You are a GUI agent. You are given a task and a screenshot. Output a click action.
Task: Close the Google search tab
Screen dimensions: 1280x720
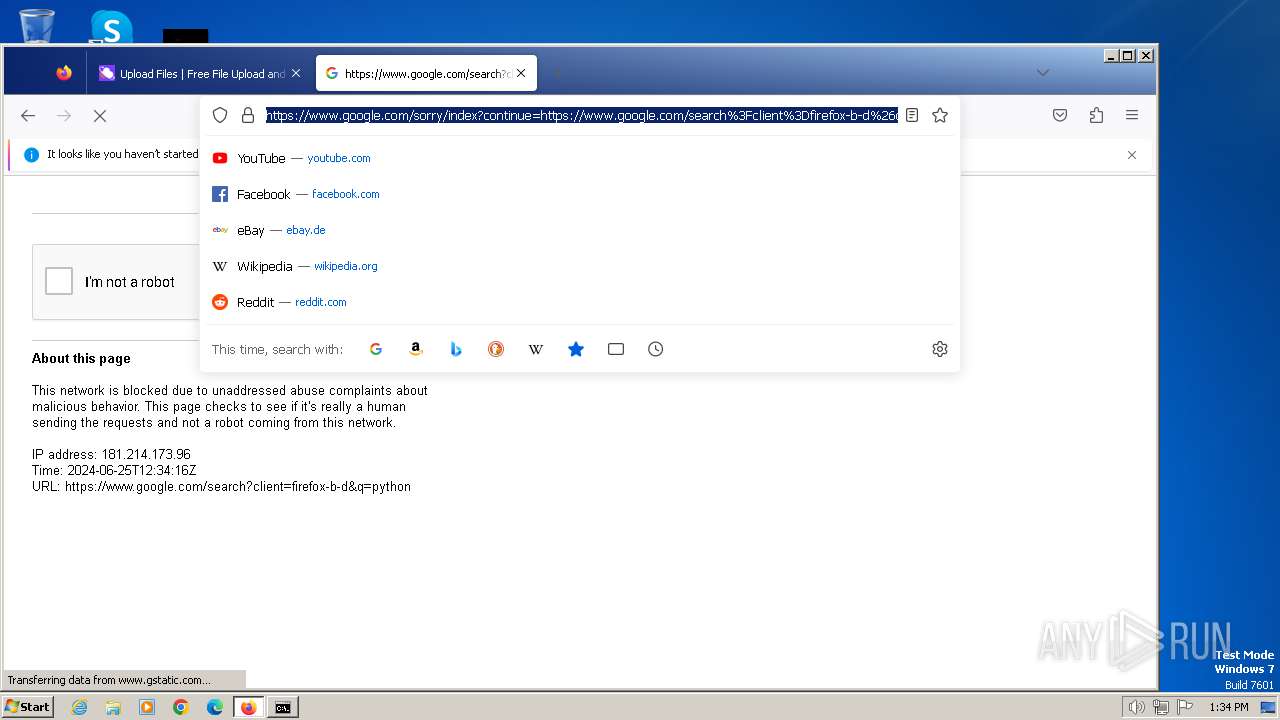[521, 73]
